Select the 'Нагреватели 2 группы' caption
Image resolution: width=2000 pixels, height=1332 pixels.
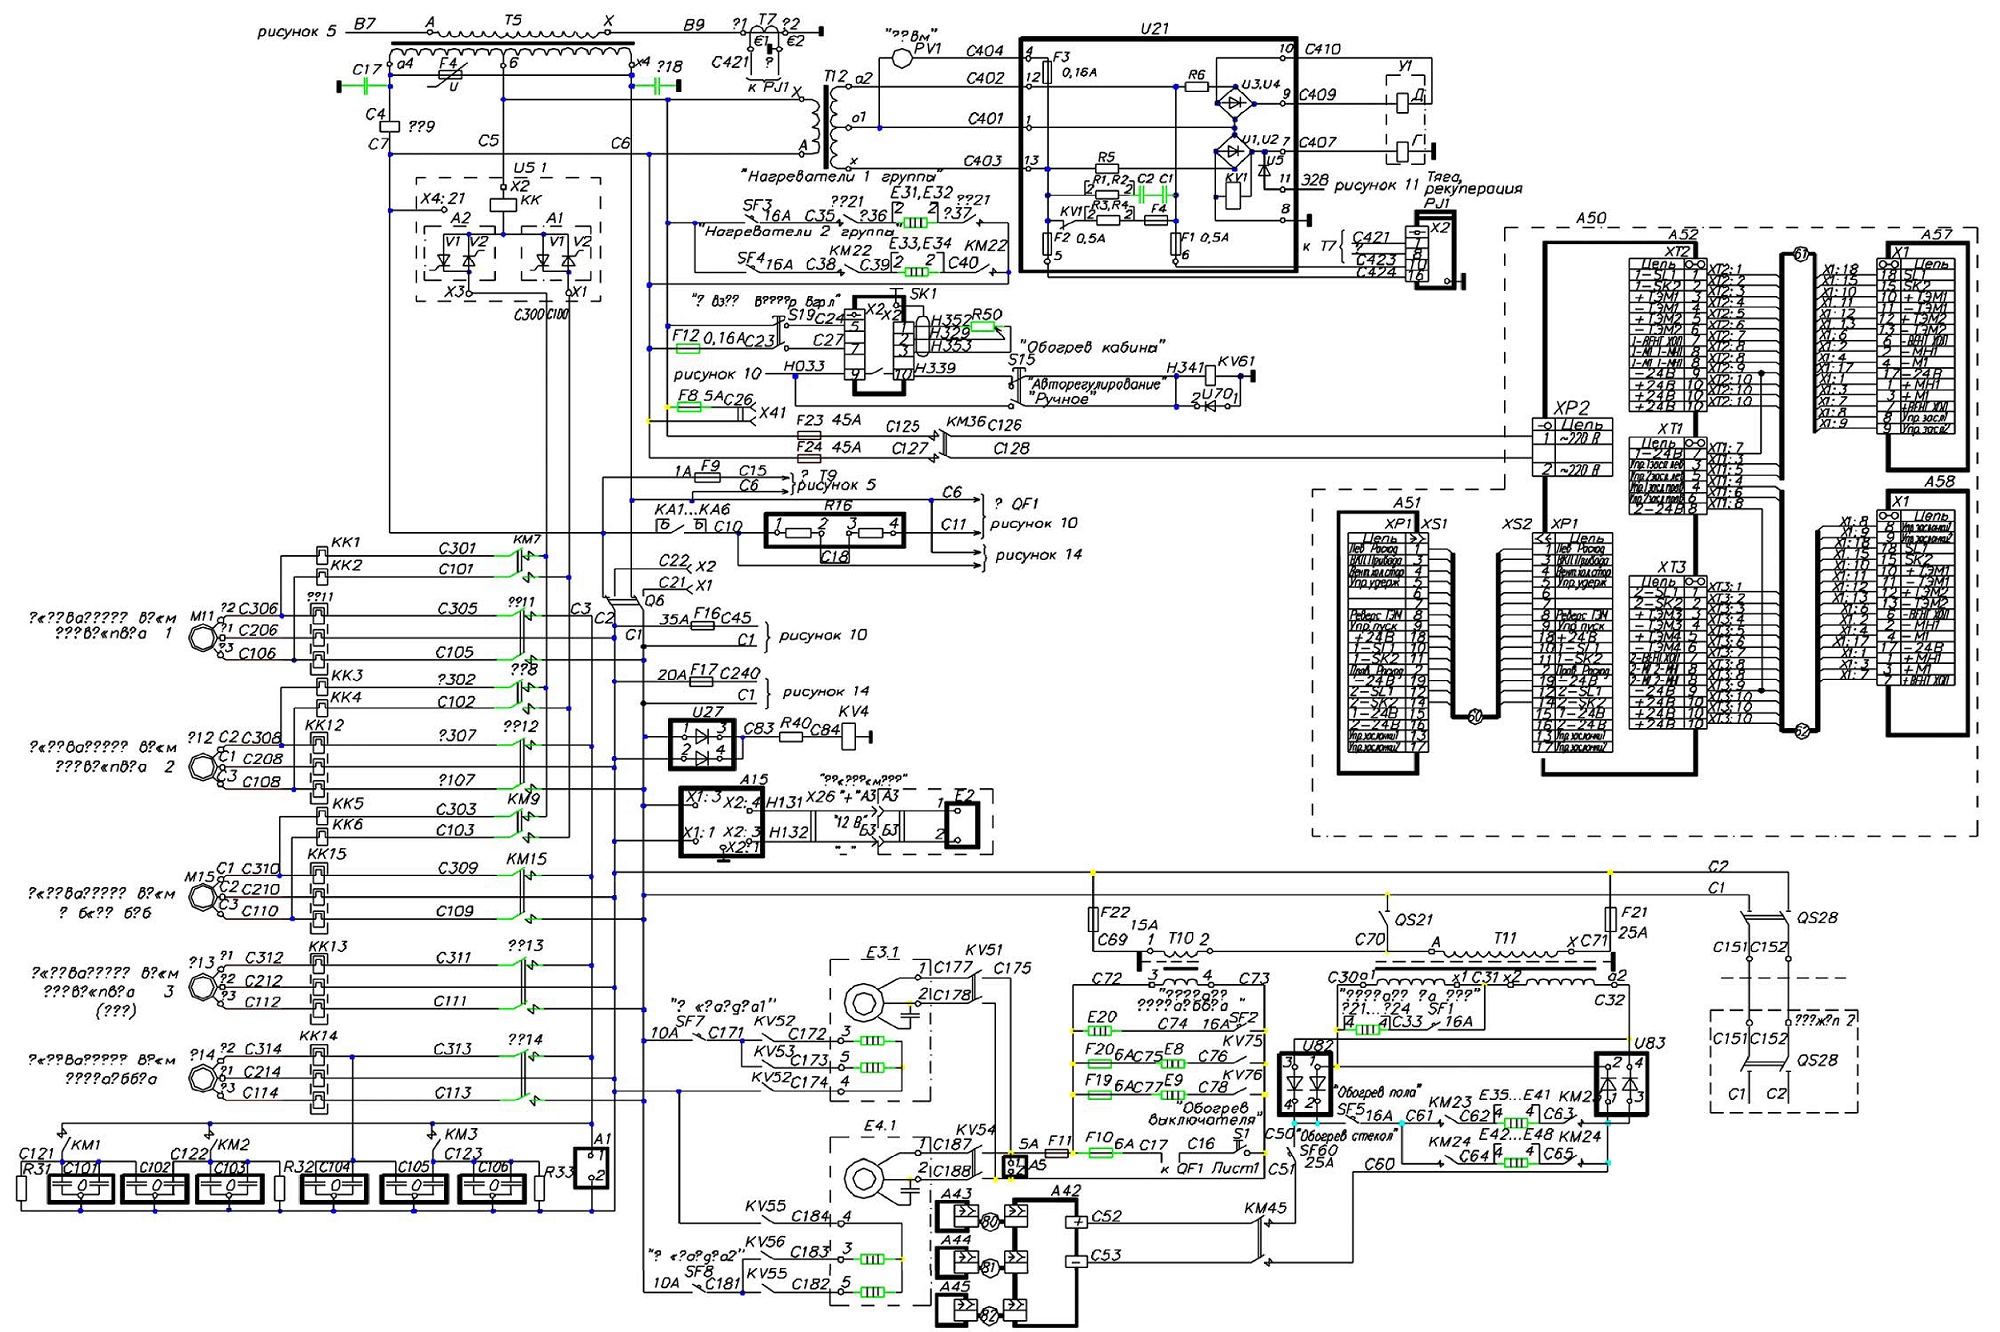pos(800,231)
